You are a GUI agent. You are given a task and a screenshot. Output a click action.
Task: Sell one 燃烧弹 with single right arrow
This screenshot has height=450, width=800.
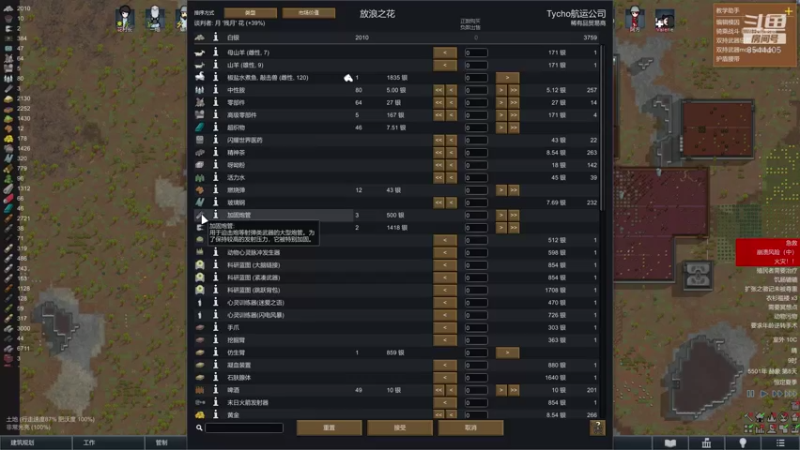[x=502, y=190]
